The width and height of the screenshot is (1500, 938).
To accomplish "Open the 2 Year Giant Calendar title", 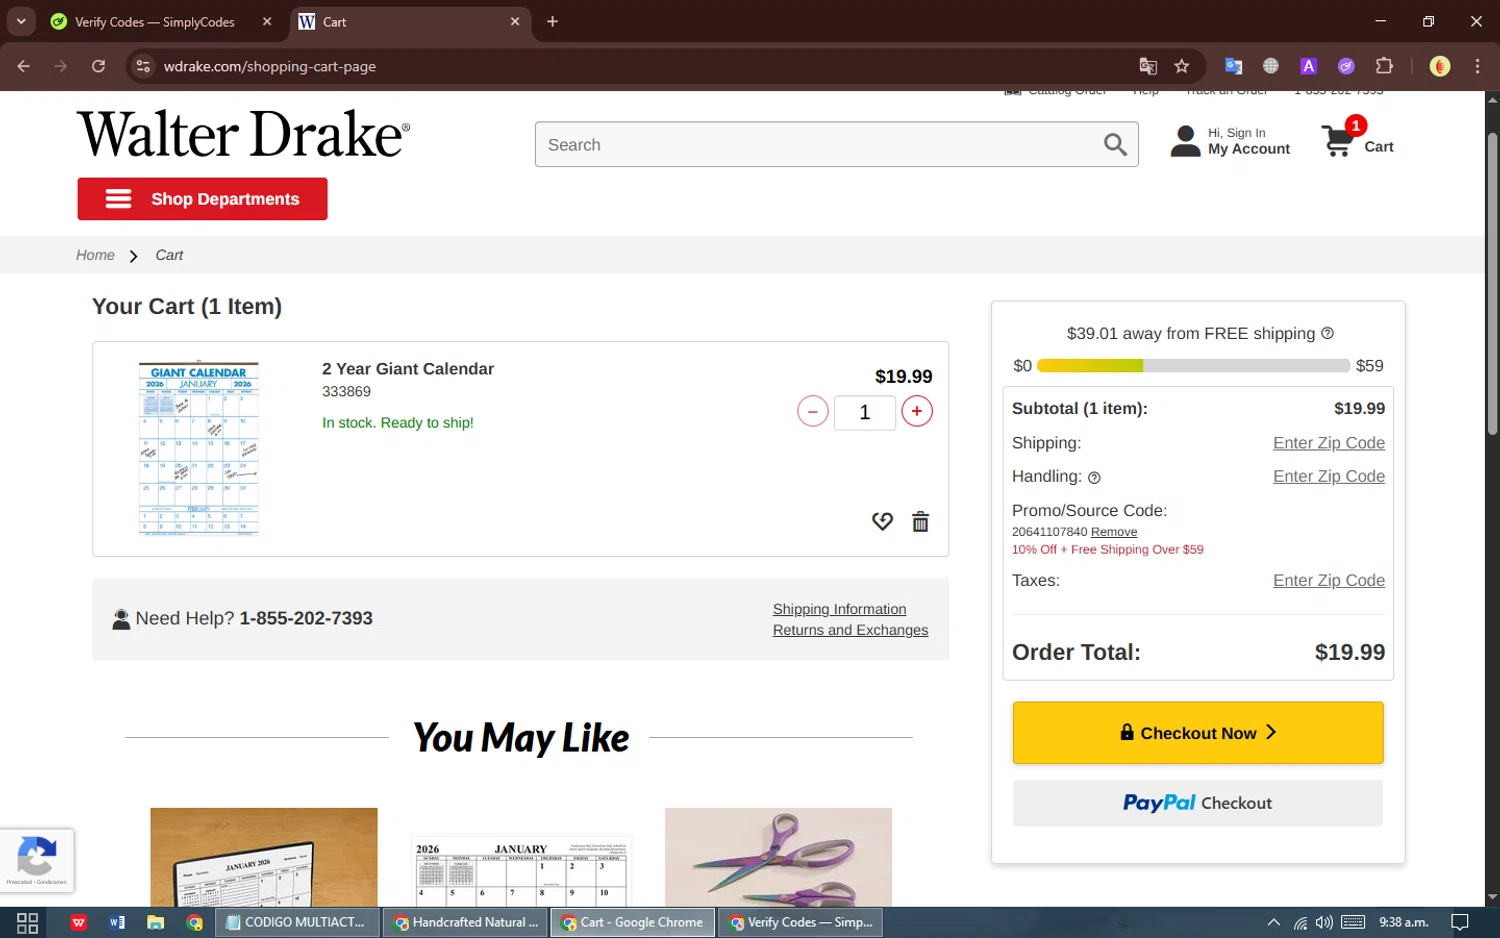I will coord(408,369).
